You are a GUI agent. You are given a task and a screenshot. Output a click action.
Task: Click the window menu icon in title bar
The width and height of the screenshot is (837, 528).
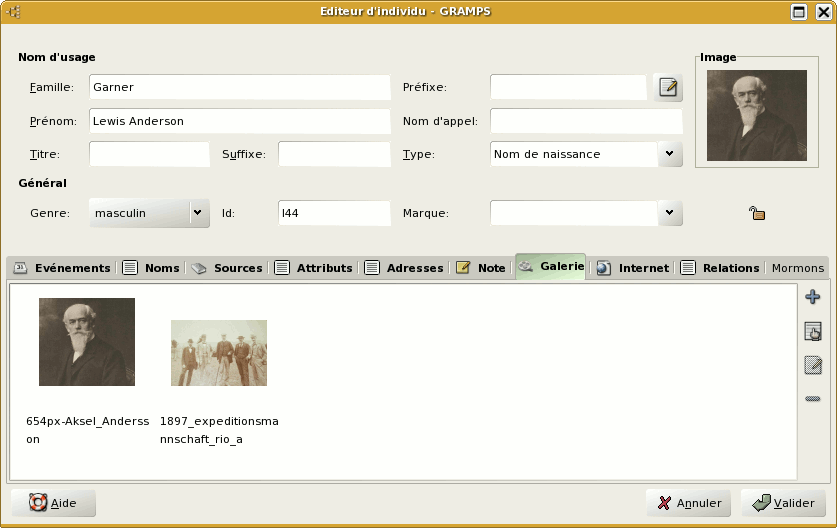tap(14, 12)
